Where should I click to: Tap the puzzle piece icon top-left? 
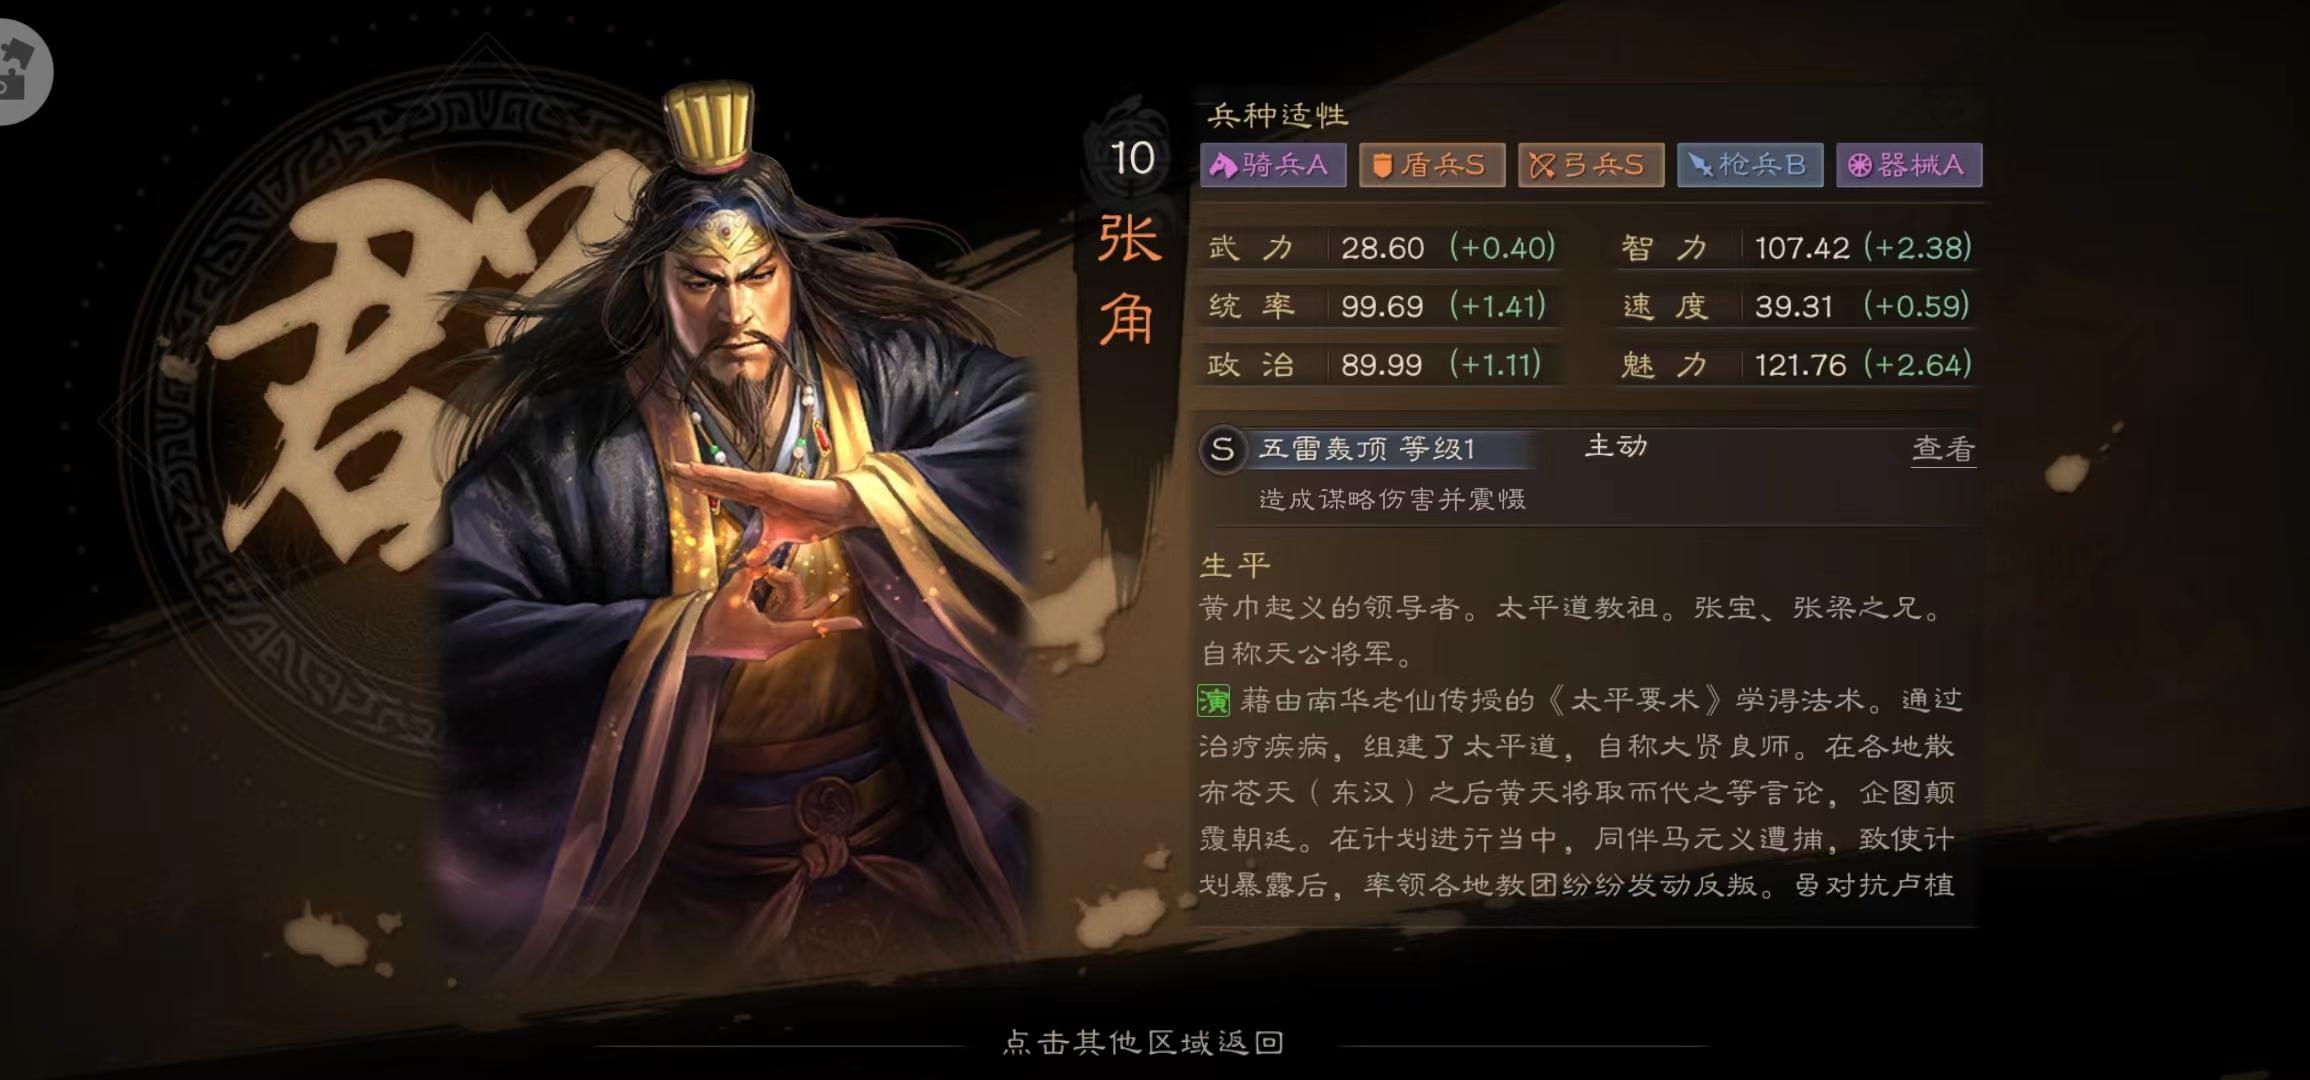(20, 70)
